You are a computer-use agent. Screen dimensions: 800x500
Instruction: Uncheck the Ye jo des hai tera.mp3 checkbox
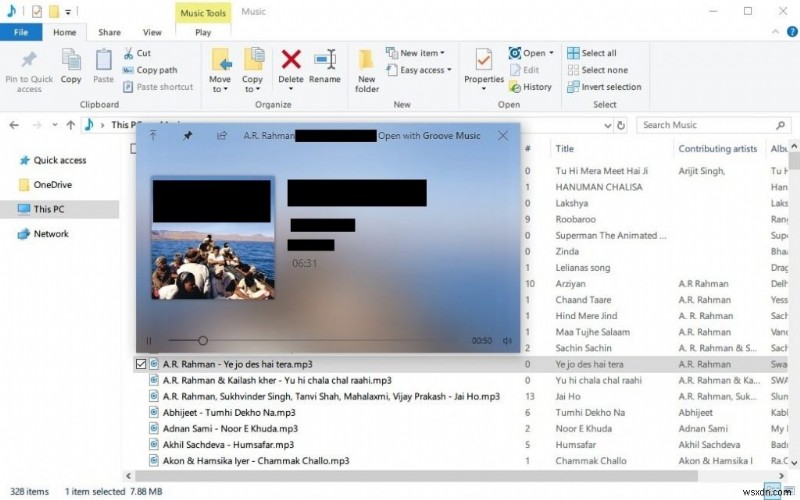141,364
